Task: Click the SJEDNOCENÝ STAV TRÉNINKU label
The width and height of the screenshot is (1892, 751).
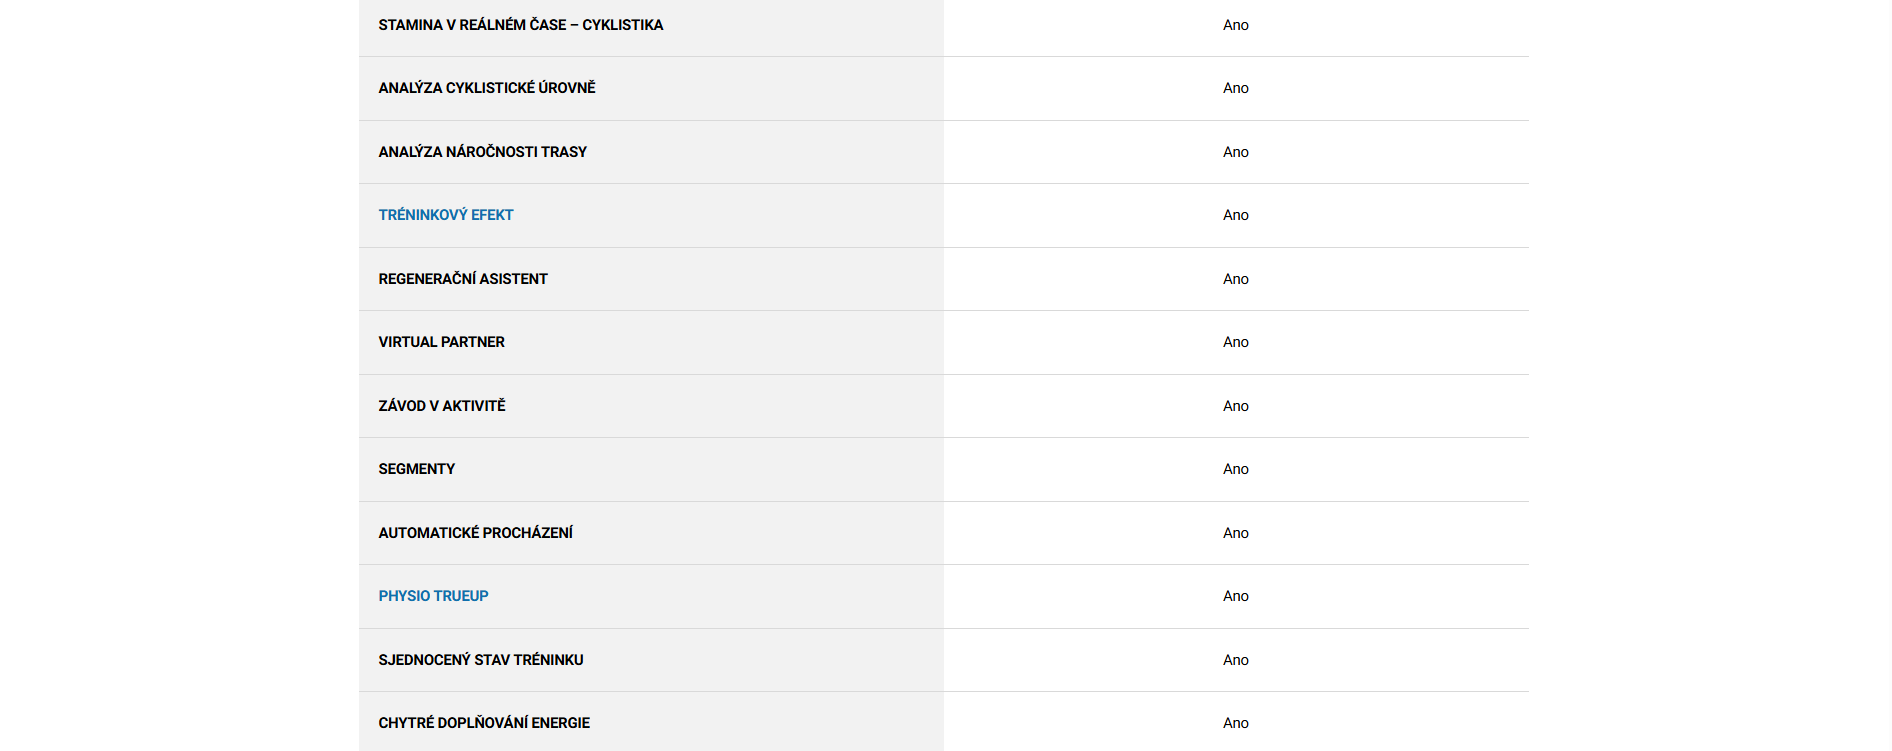Action: click(480, 660)
